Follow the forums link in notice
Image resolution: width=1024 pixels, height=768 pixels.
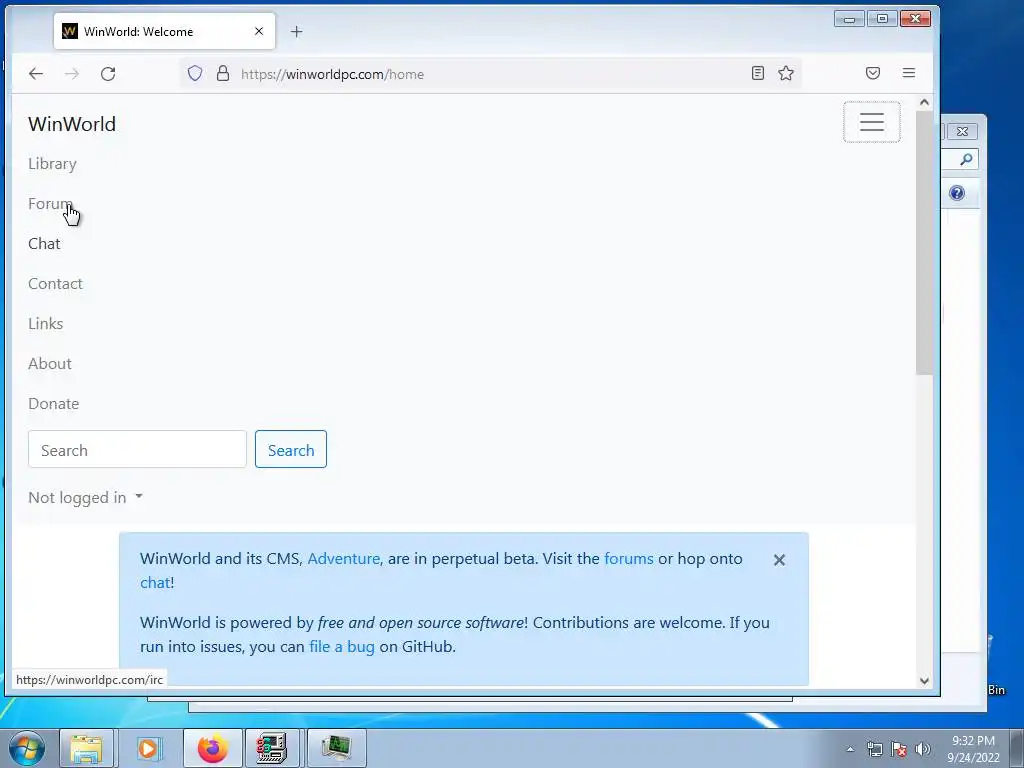click(628, 559)
